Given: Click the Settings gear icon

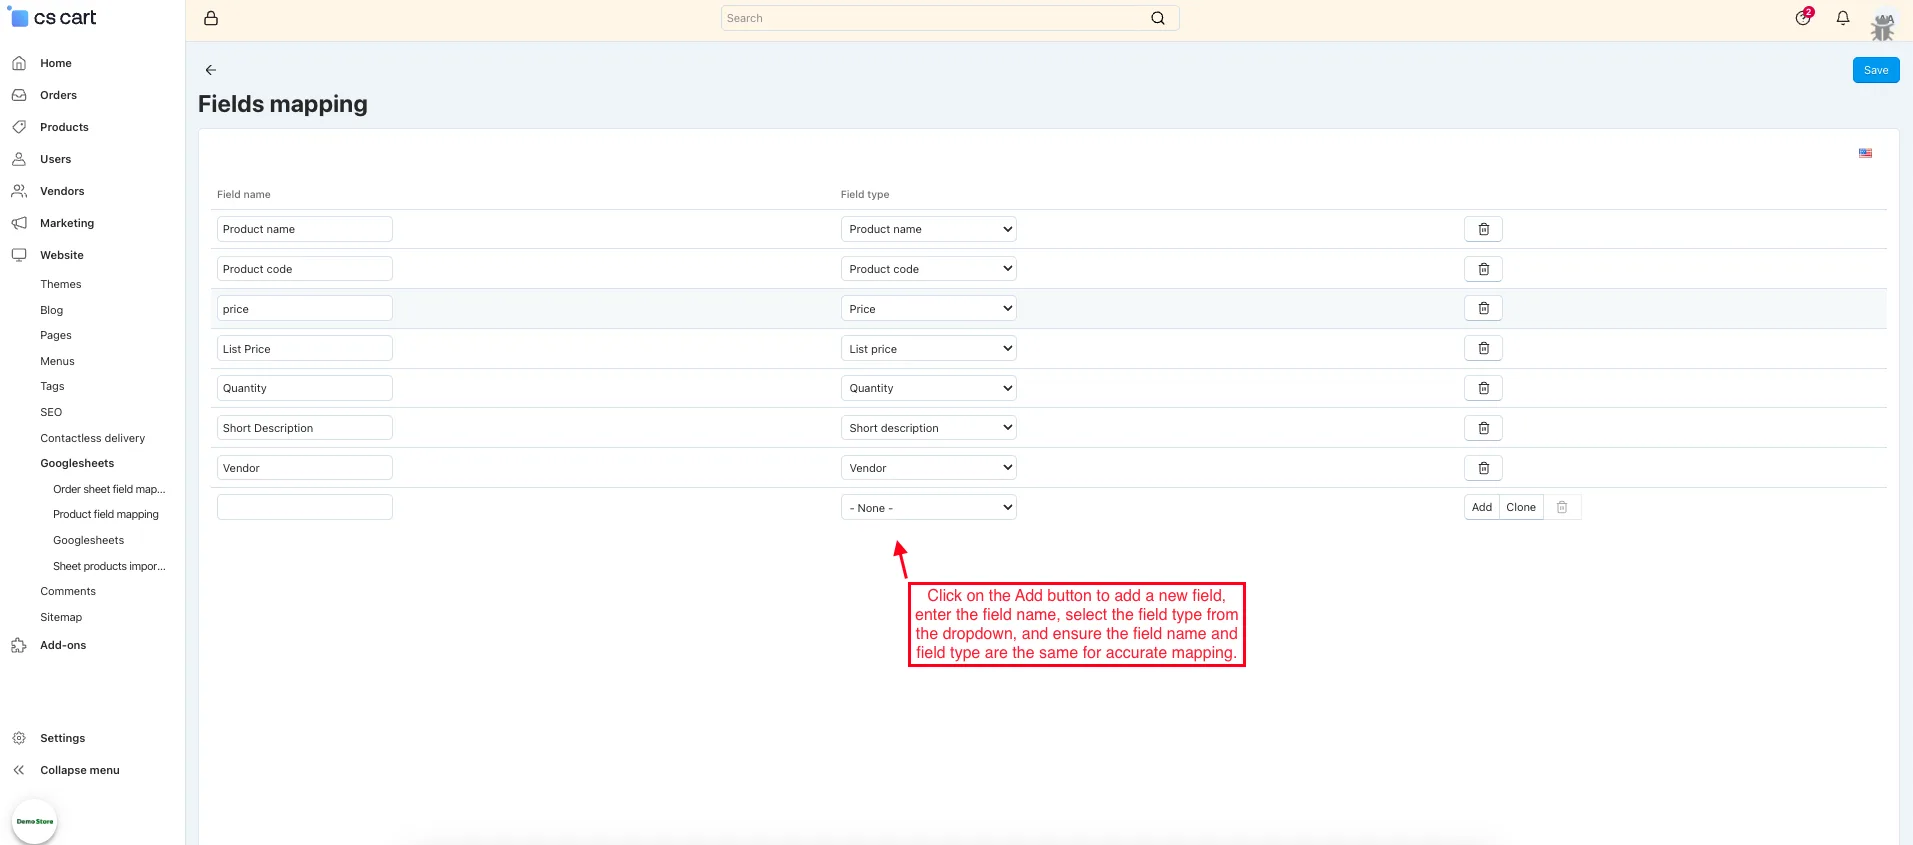Looking at the screenshot, I should point(19,738).
